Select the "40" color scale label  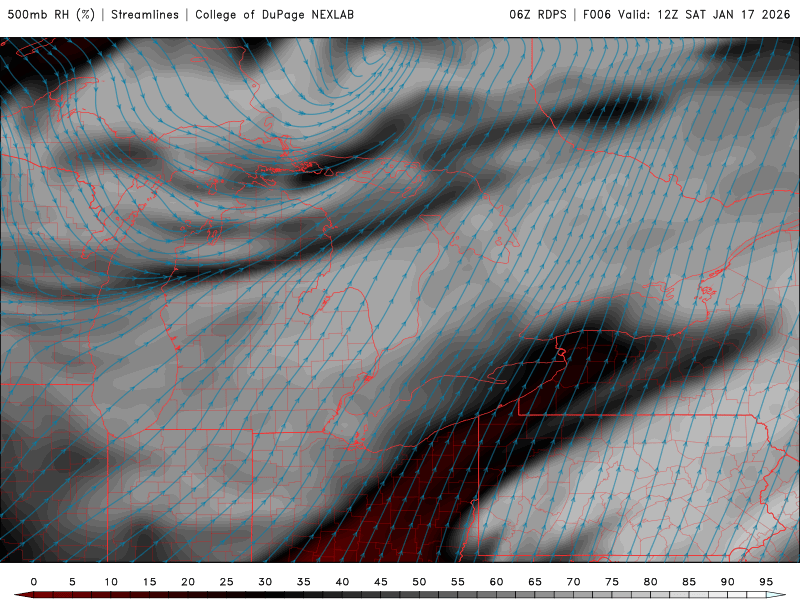click(342, 582)
